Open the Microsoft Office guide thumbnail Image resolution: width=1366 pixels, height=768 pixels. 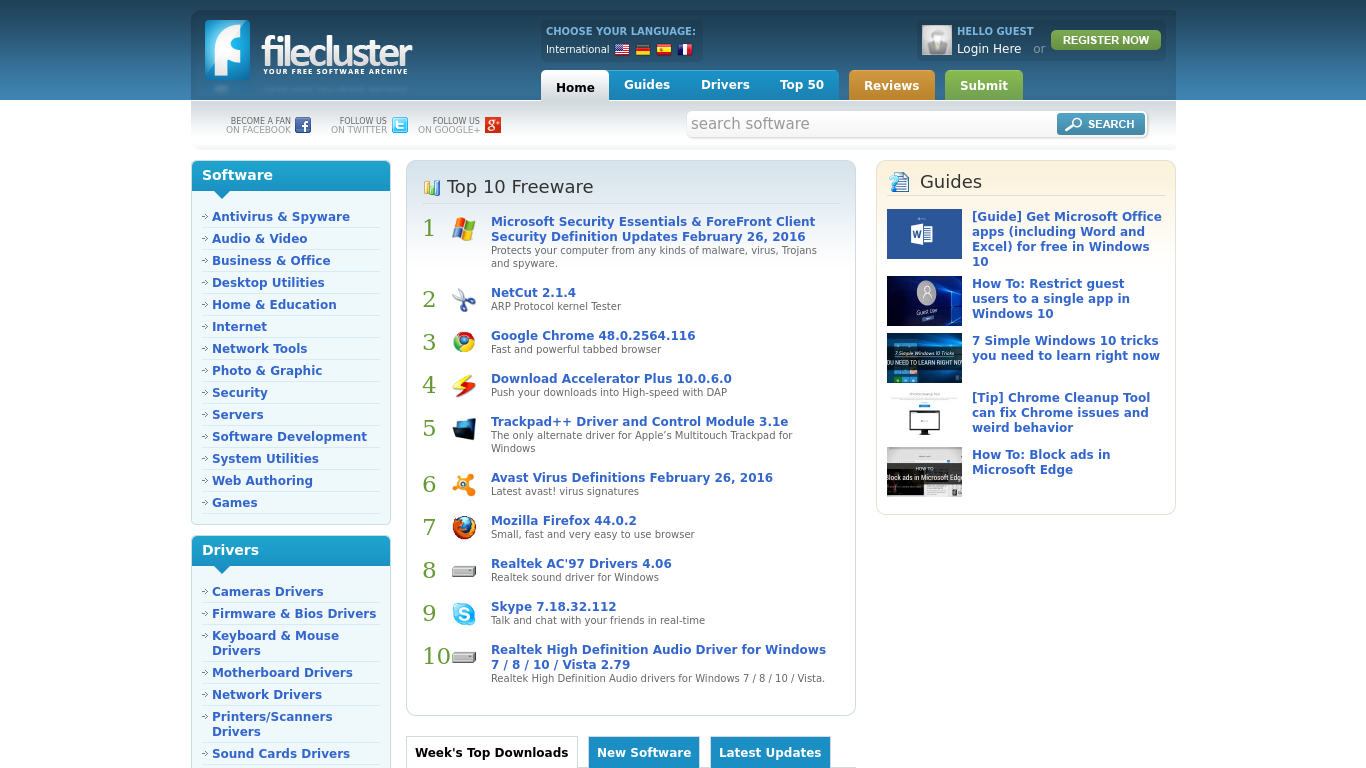pyautogui.click(x=924, y=234)
